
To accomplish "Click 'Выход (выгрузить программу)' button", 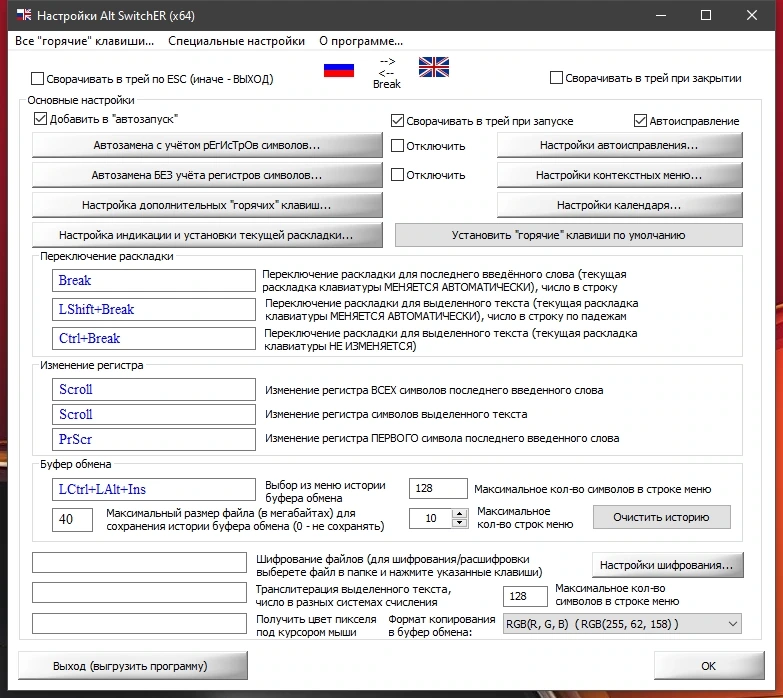I will 132,666.
